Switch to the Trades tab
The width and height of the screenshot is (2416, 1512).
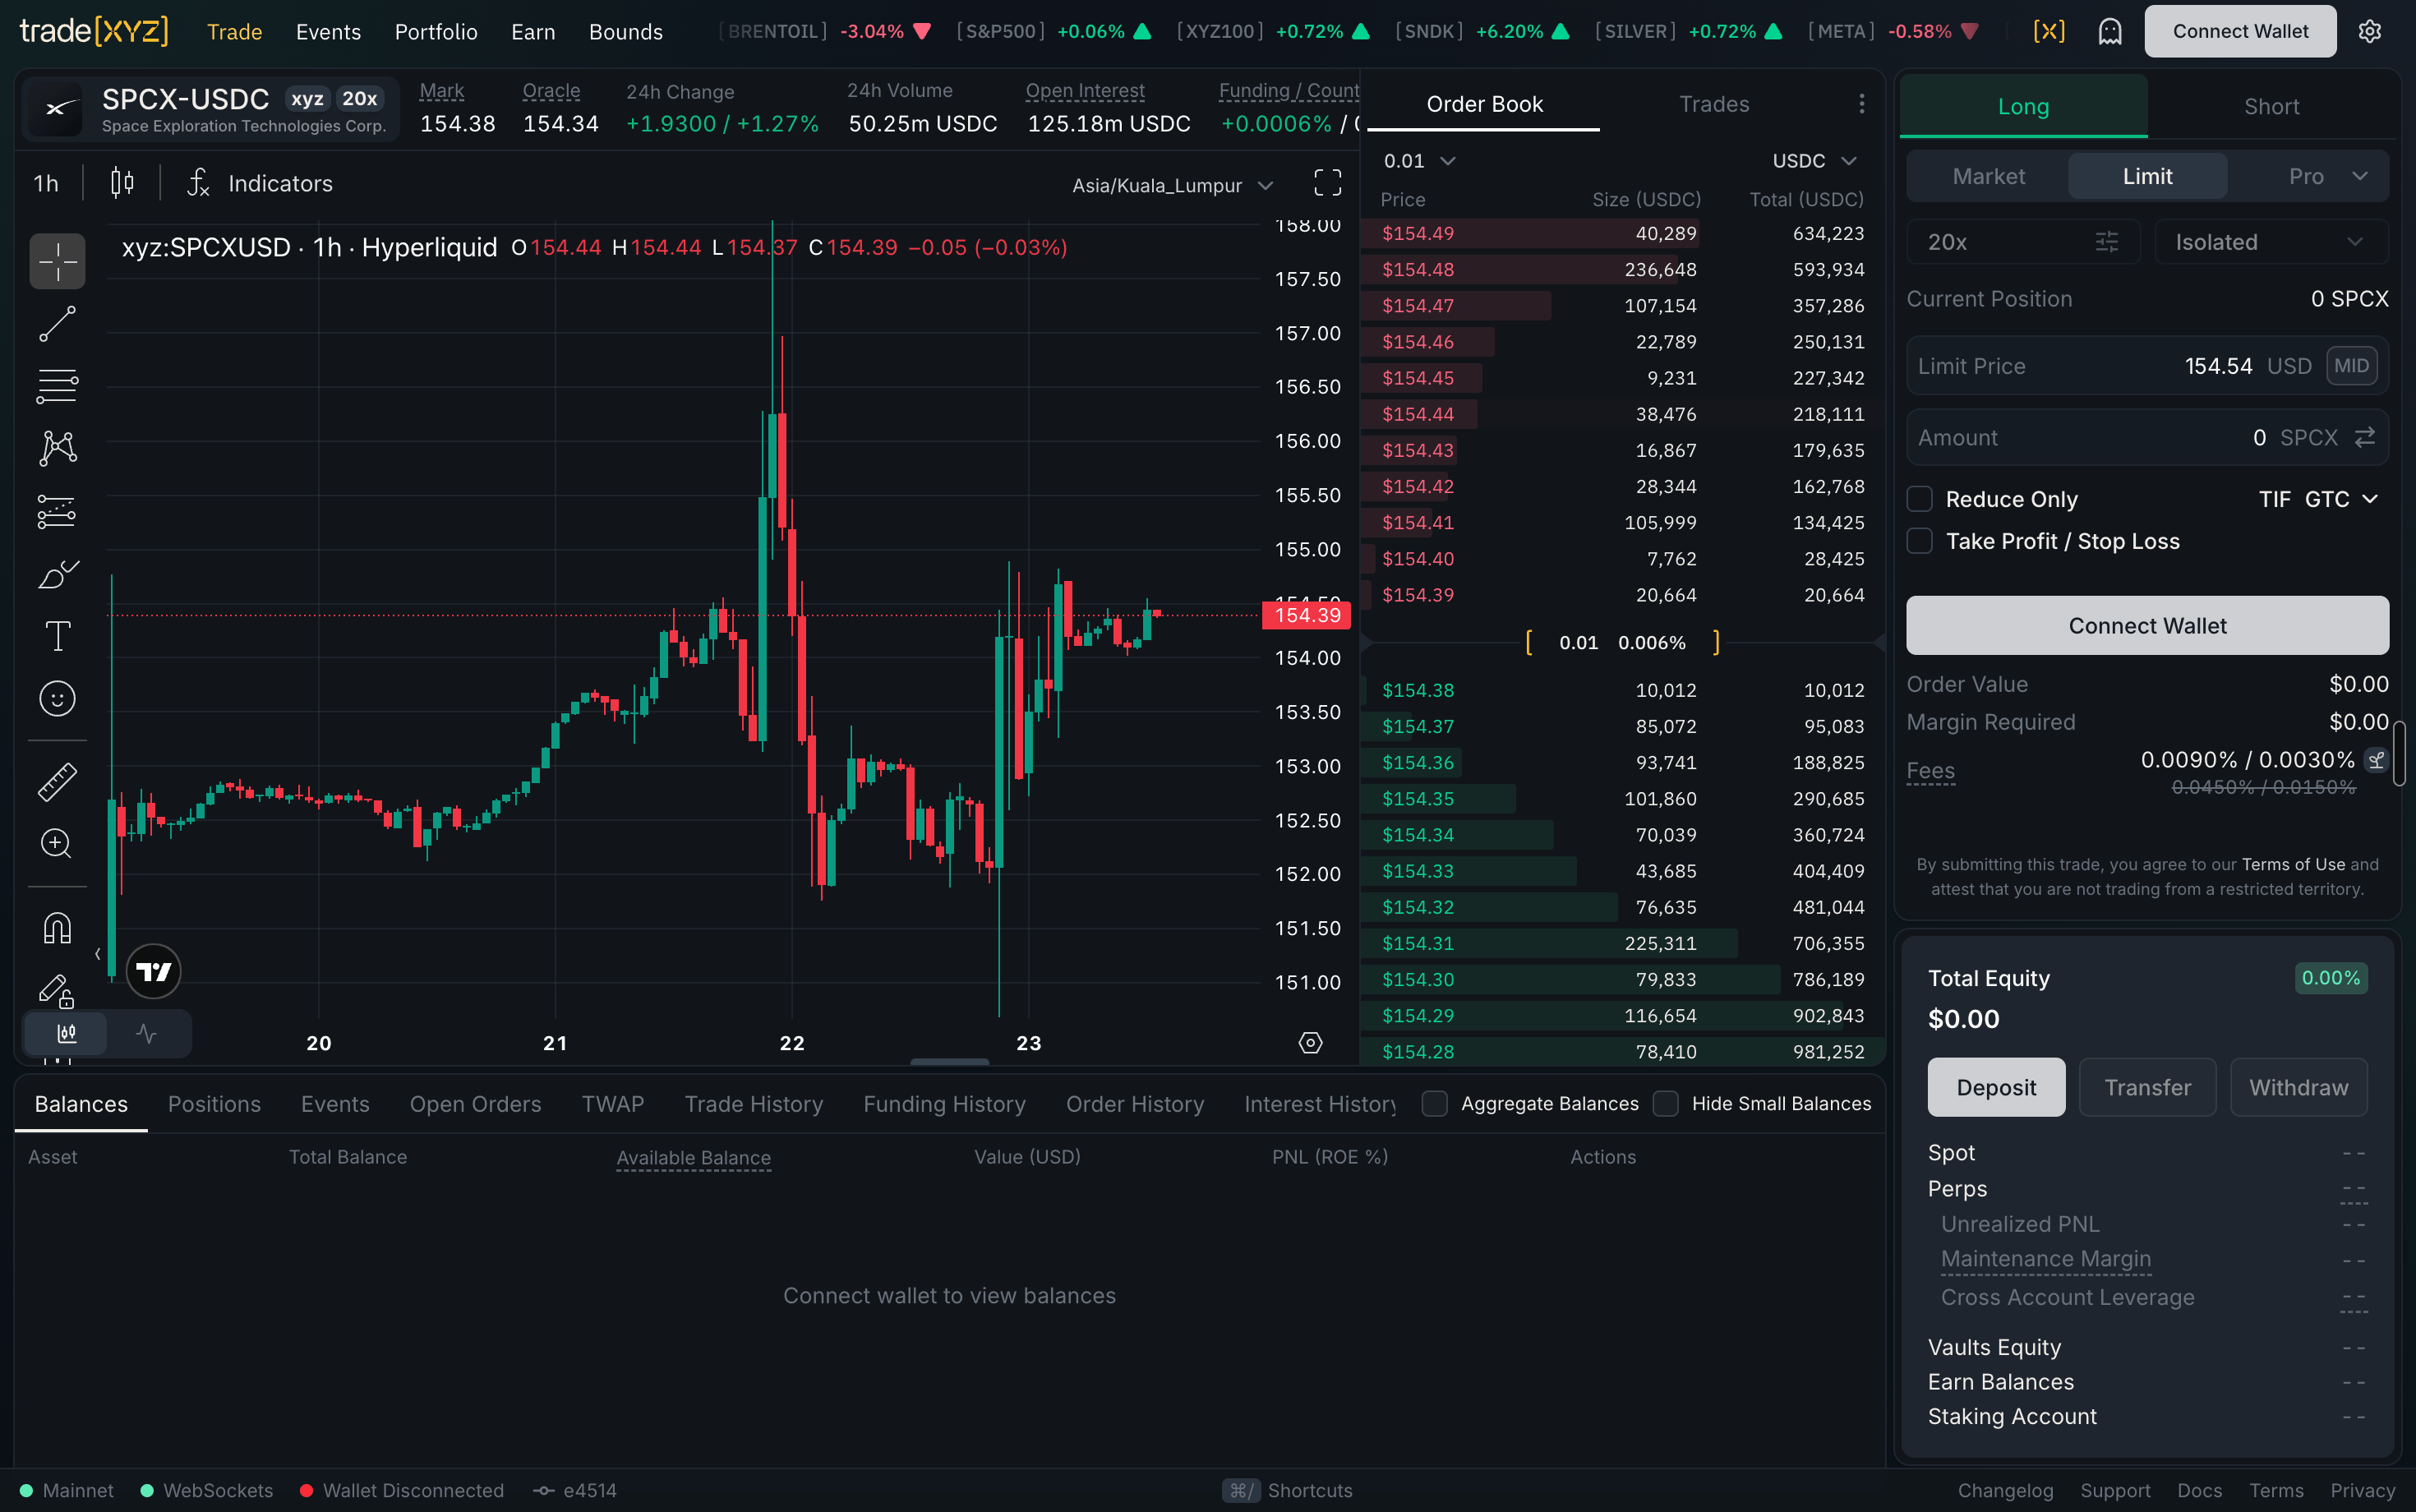tap(1714, 104)
